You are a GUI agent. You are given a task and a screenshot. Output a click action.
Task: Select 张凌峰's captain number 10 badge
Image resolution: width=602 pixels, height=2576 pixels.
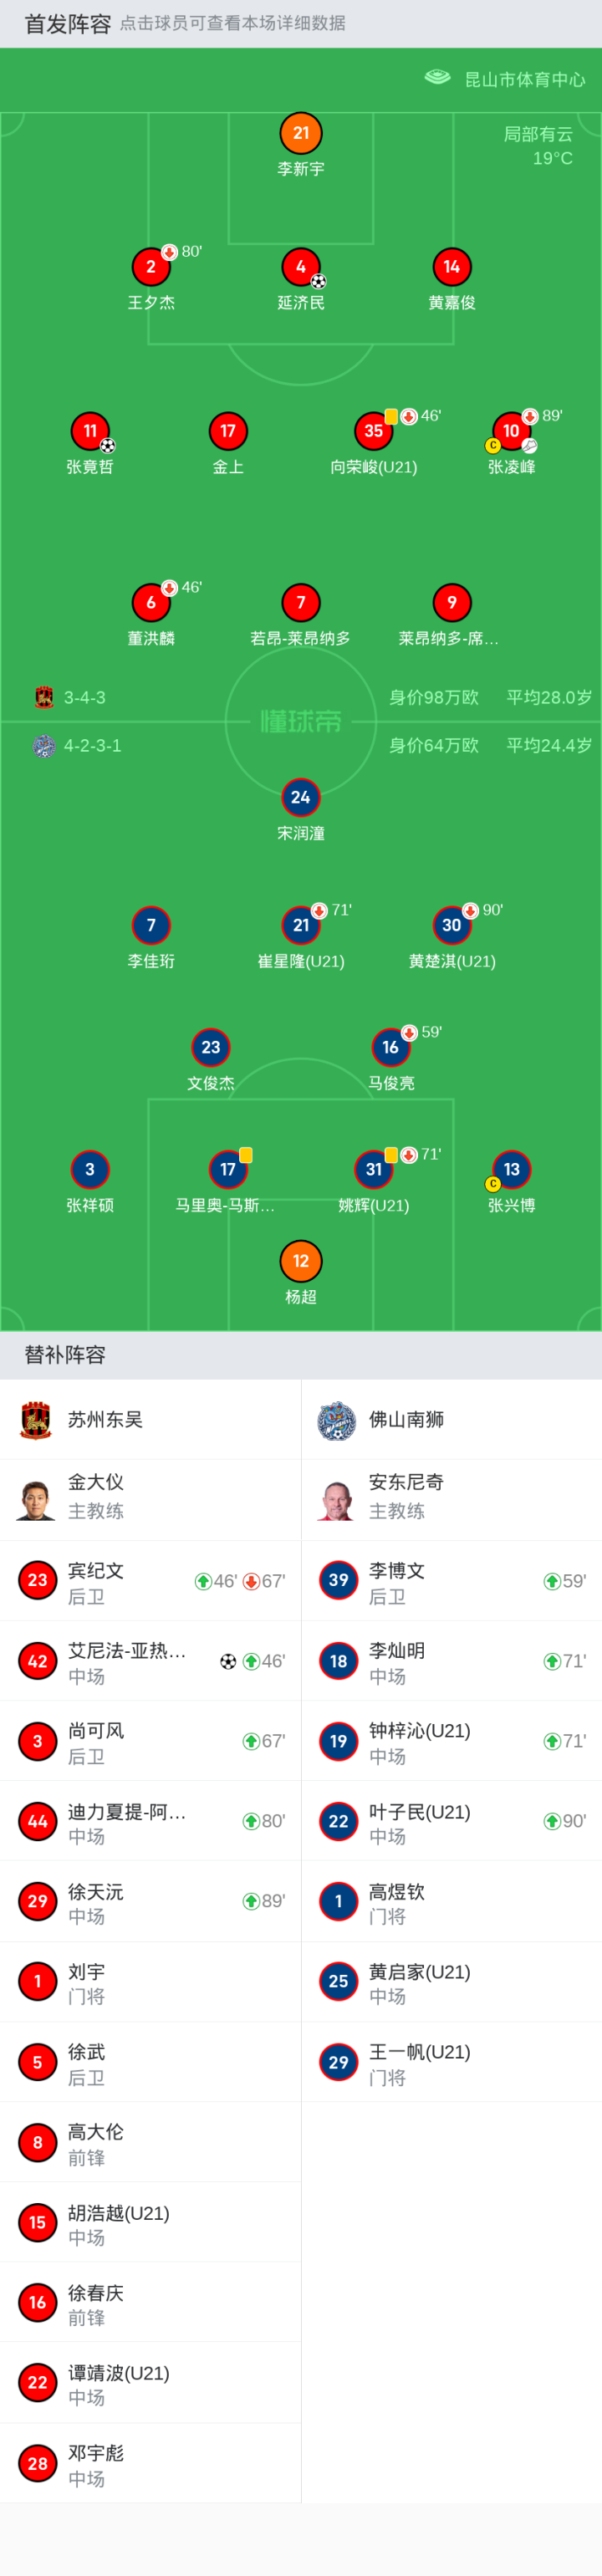[511, 431]
